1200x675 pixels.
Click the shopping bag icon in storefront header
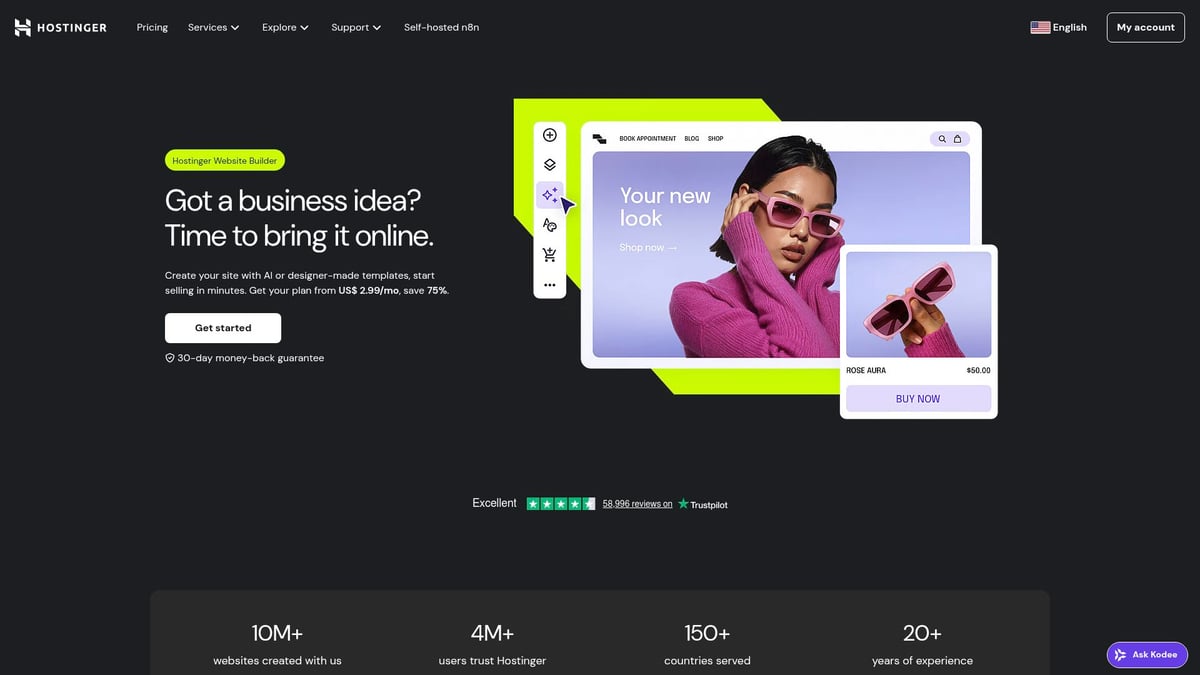click(958, 139)
